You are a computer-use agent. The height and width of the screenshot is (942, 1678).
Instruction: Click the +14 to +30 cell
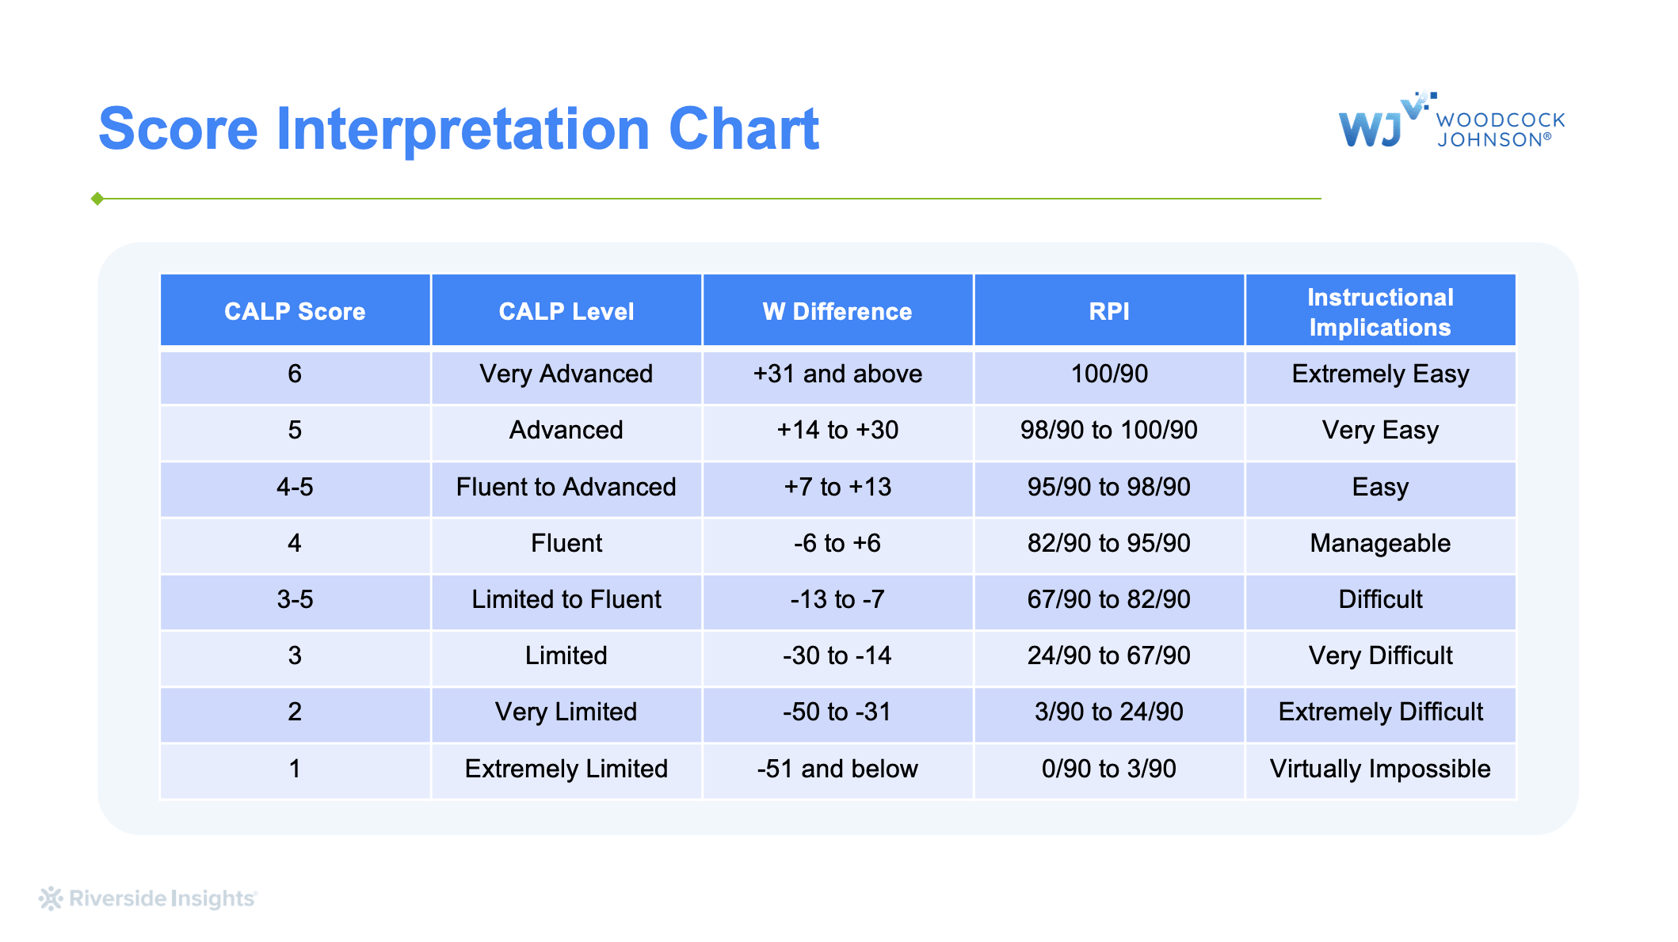point(837,430)
